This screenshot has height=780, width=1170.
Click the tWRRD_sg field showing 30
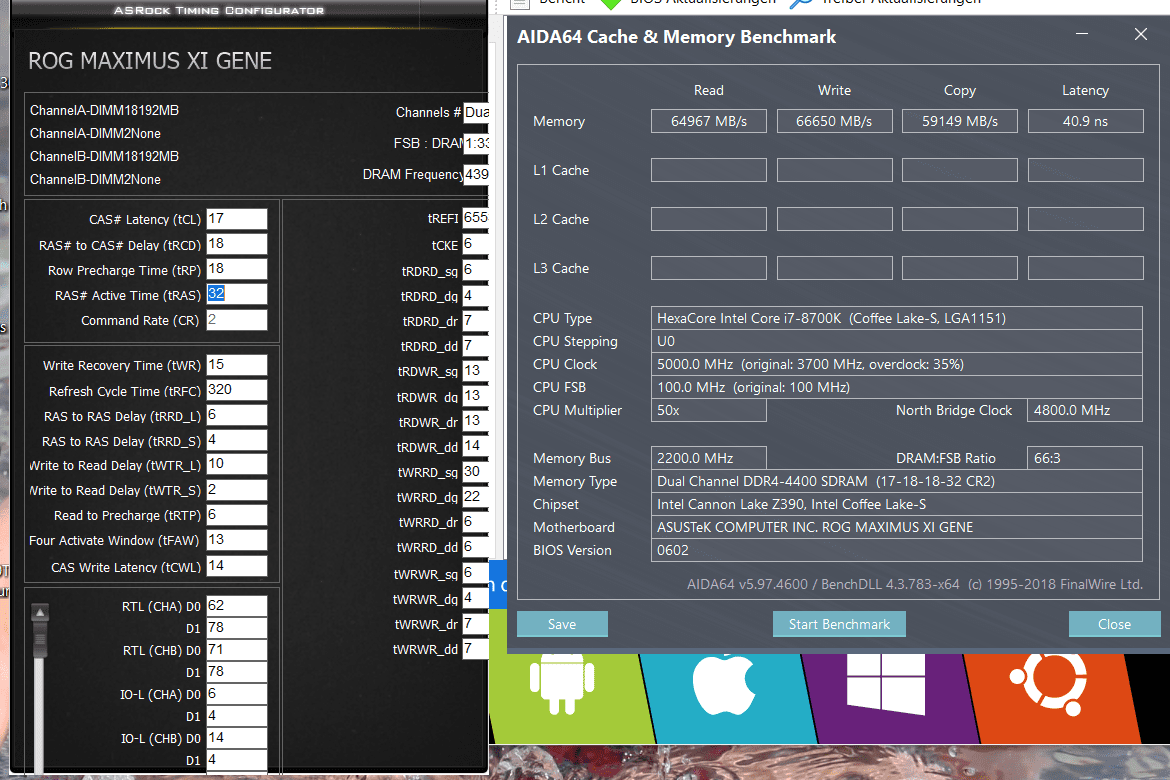pyautogui.click(x=475, y=472)
